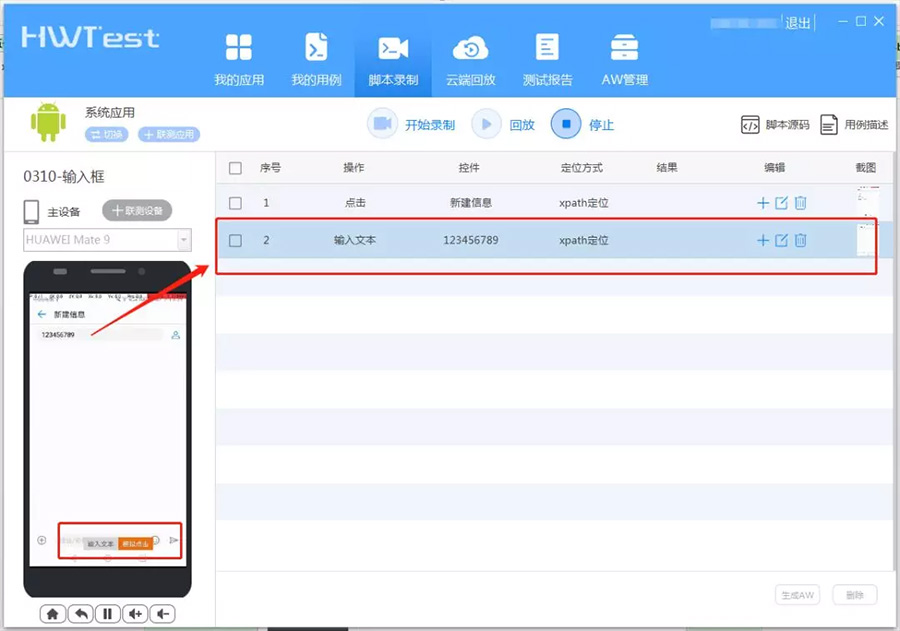Check the checkbox for step 1
900x631 pixels.
click(x=235, y=203)
